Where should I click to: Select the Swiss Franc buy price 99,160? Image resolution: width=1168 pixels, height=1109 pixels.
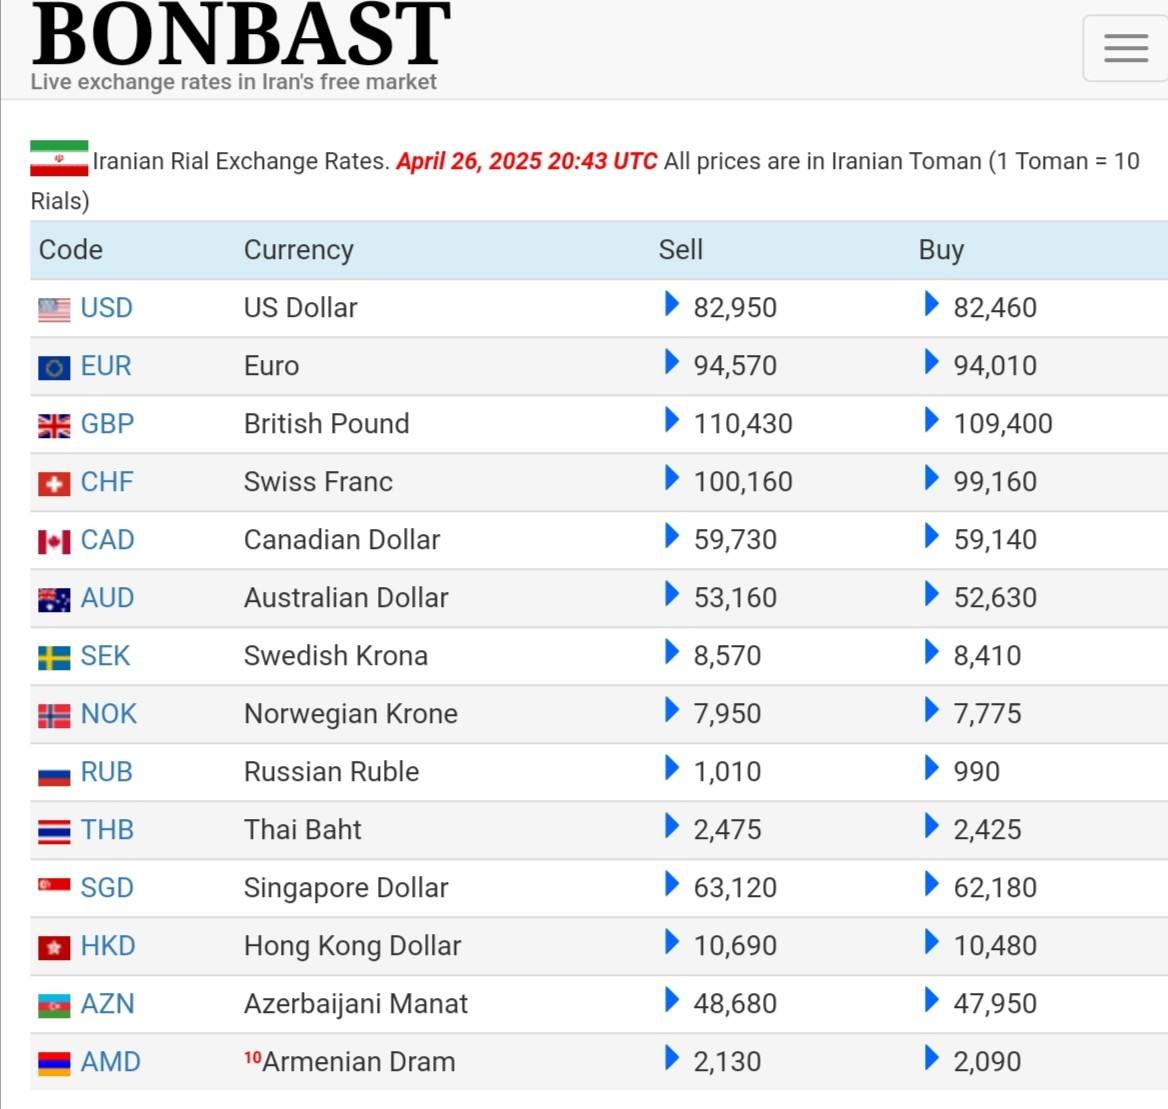tap(995, 482)
